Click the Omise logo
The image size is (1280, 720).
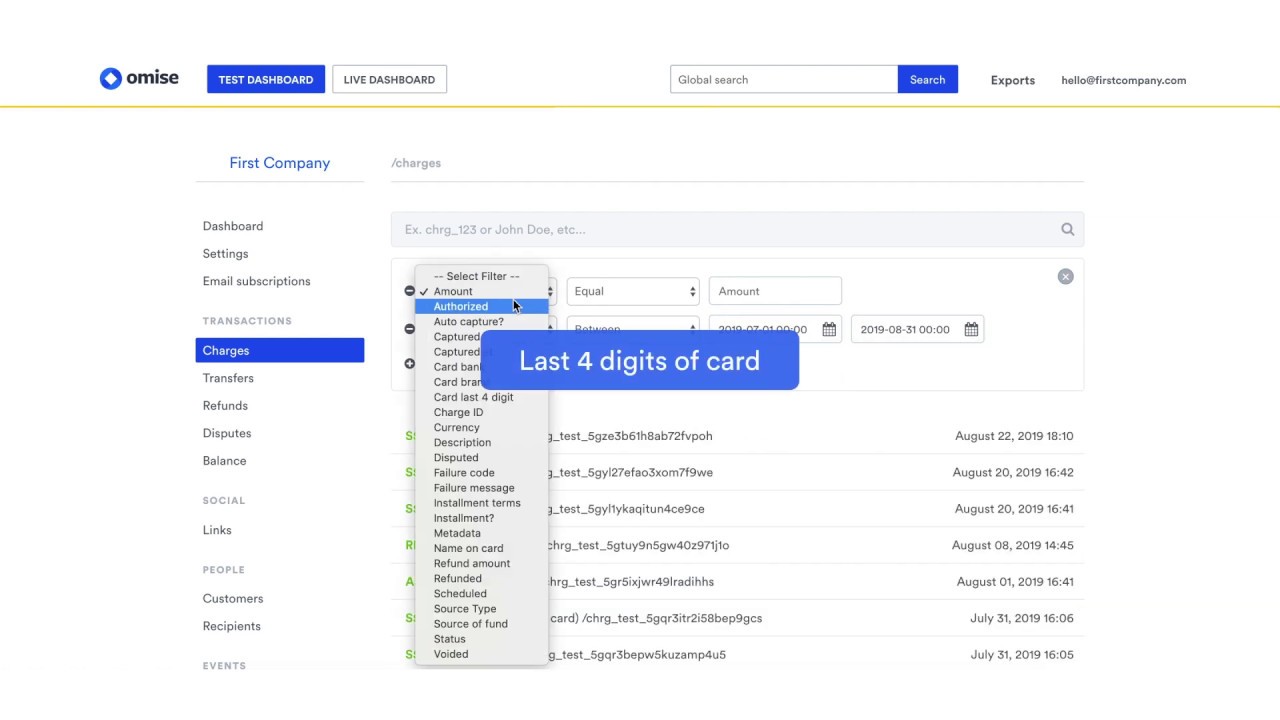(139, 78)
